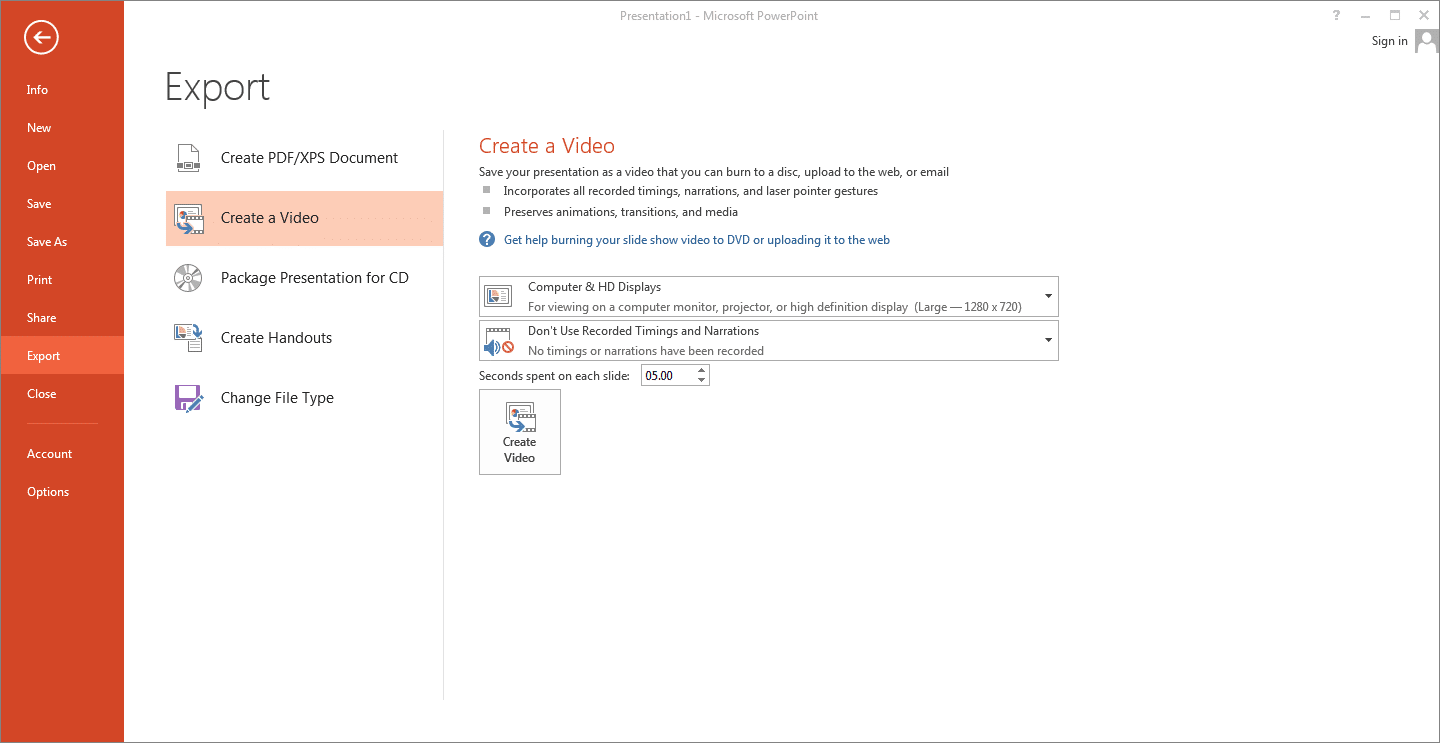Click the Create Handouts icon
Image resolution: width=1440 pixels, height=743 pixels.
[189, 338]
